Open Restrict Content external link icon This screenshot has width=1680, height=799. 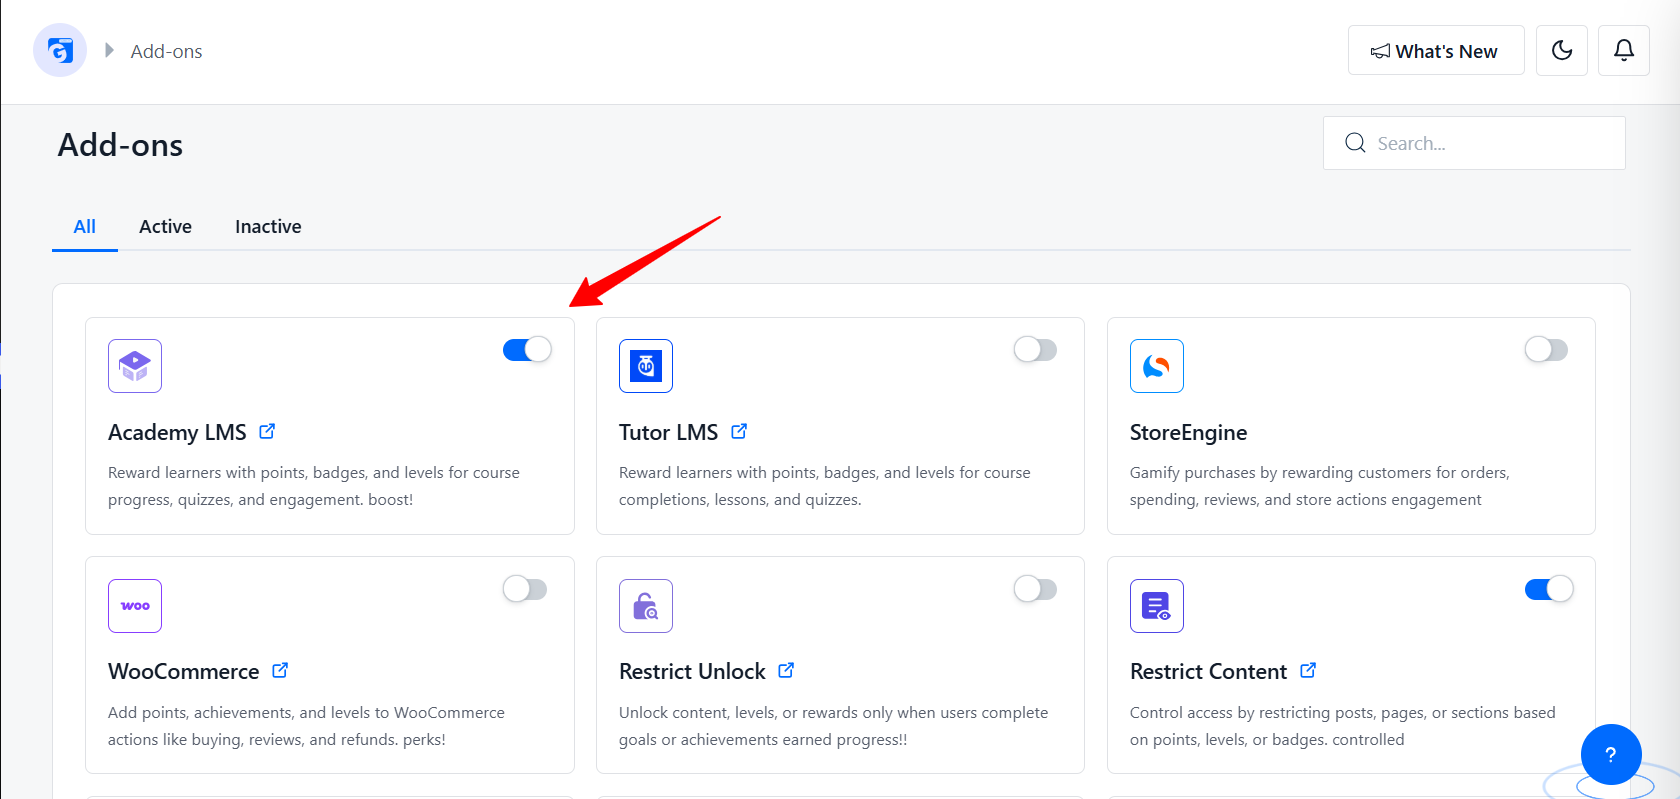(x=1308, y=670)
